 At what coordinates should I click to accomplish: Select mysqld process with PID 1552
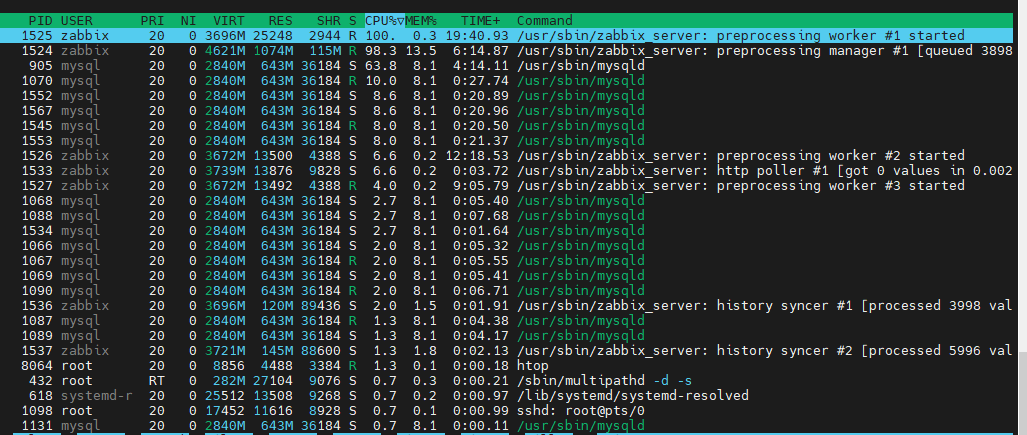tap(506, 96)
